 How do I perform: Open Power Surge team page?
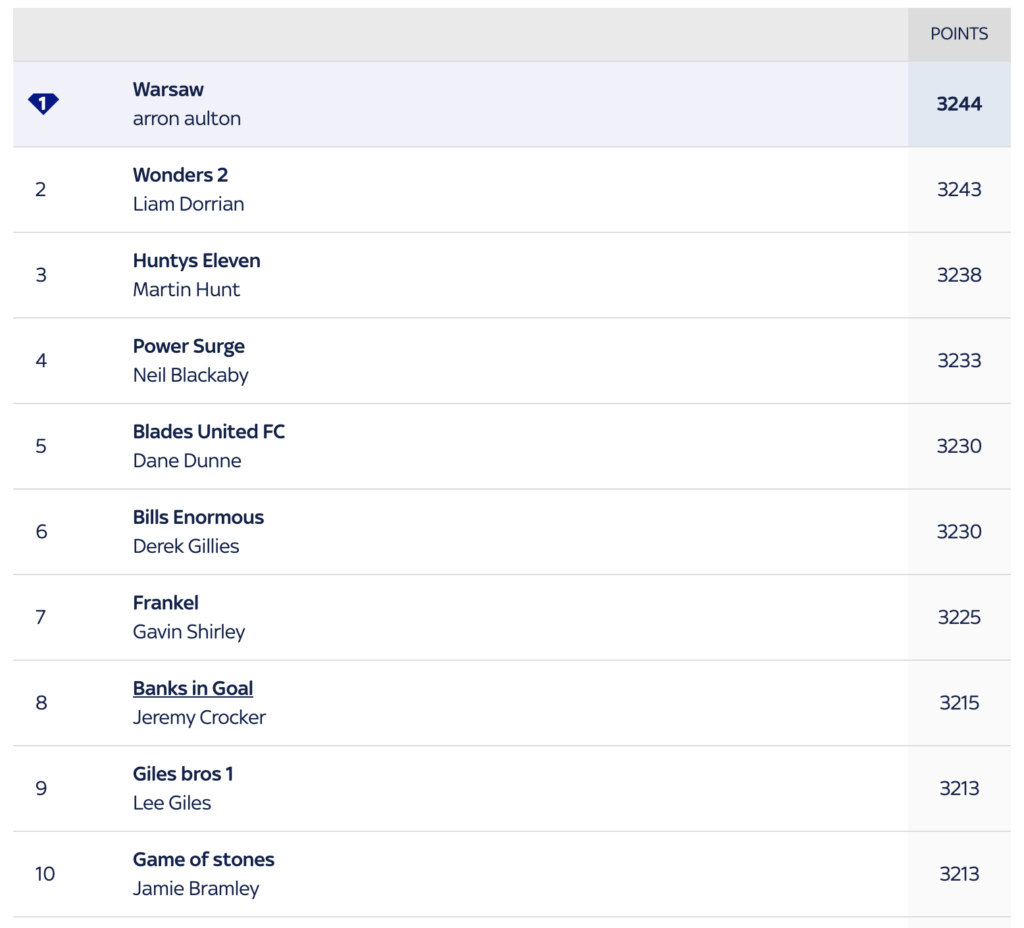189,346
